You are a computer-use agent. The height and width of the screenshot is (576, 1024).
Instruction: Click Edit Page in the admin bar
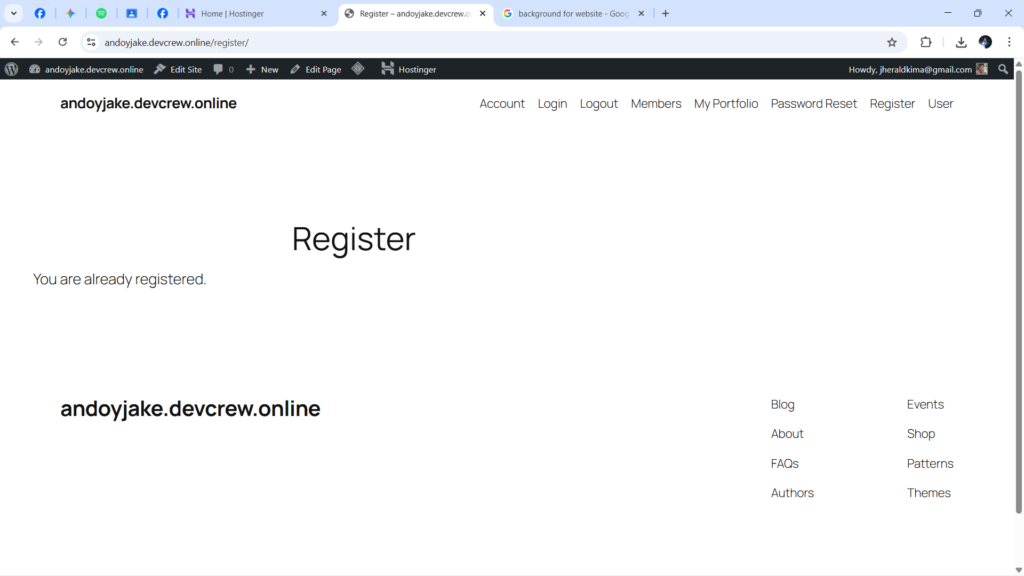tap(315, 69)
